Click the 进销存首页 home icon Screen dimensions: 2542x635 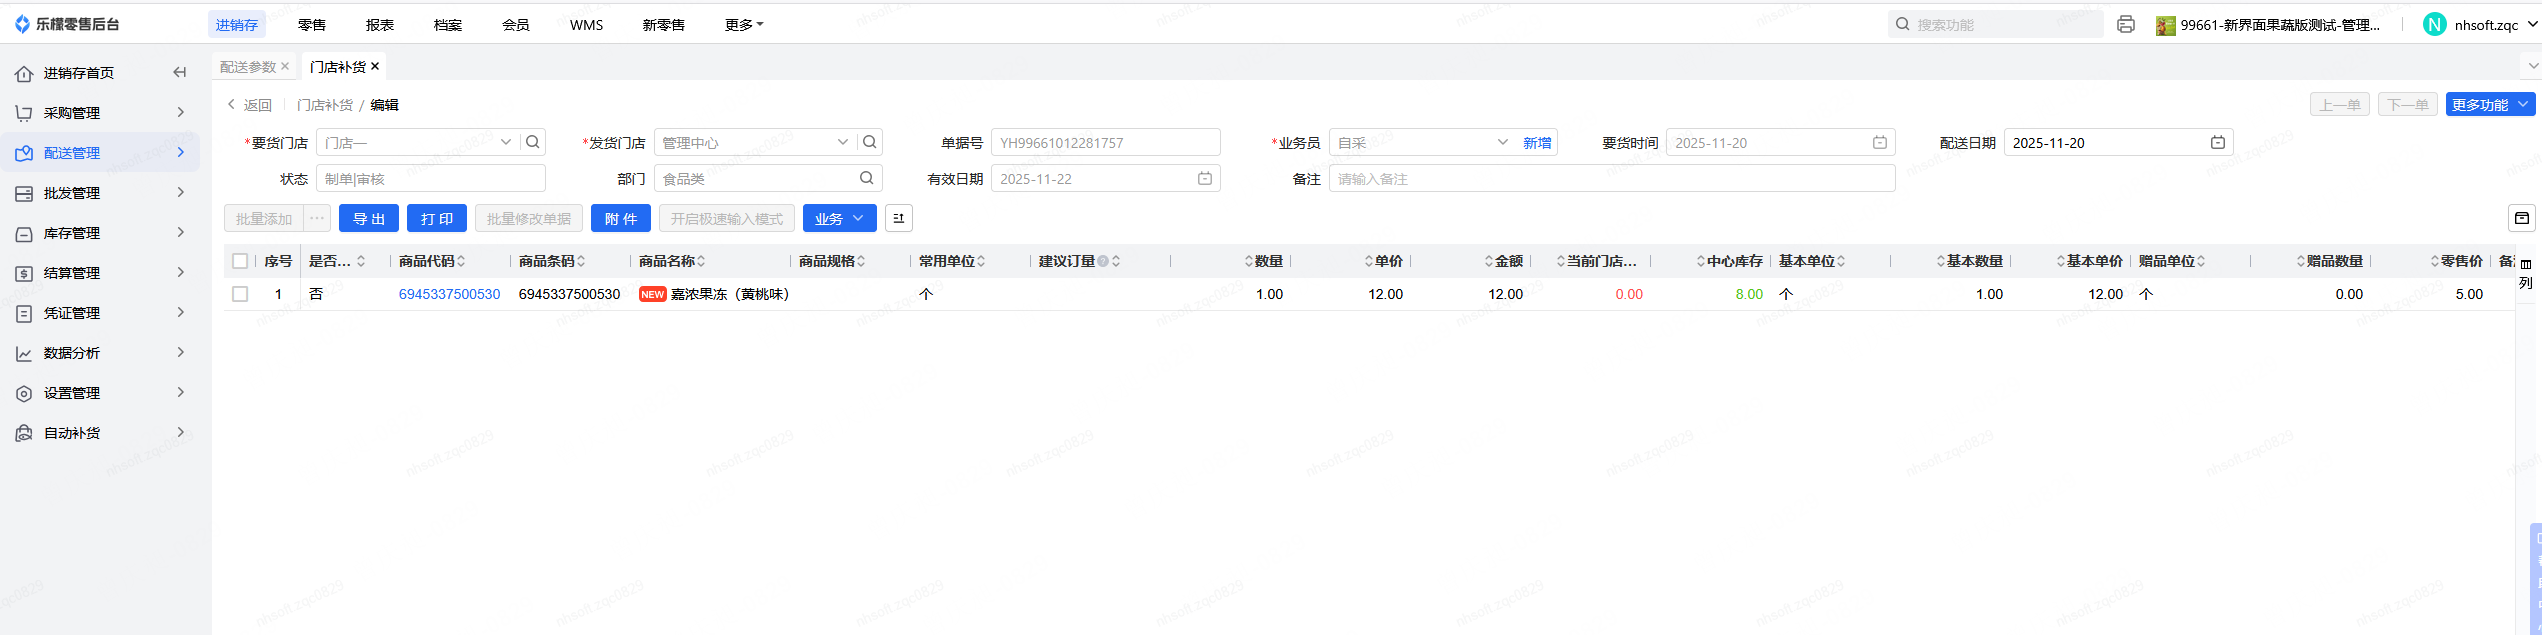pyautogui.click(x=24, y=73)
